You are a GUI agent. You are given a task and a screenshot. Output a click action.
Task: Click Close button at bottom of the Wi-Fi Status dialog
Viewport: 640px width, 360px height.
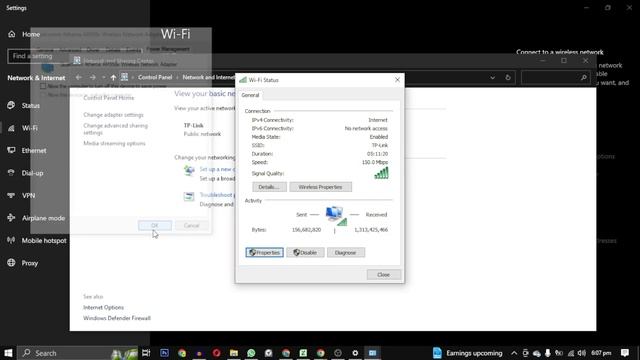click(383, 275)
